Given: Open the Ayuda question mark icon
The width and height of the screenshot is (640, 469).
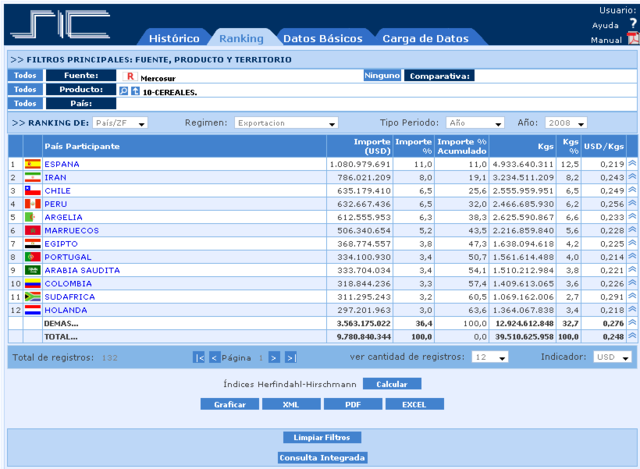Looking at the screenshot, I should coord(633,24).
